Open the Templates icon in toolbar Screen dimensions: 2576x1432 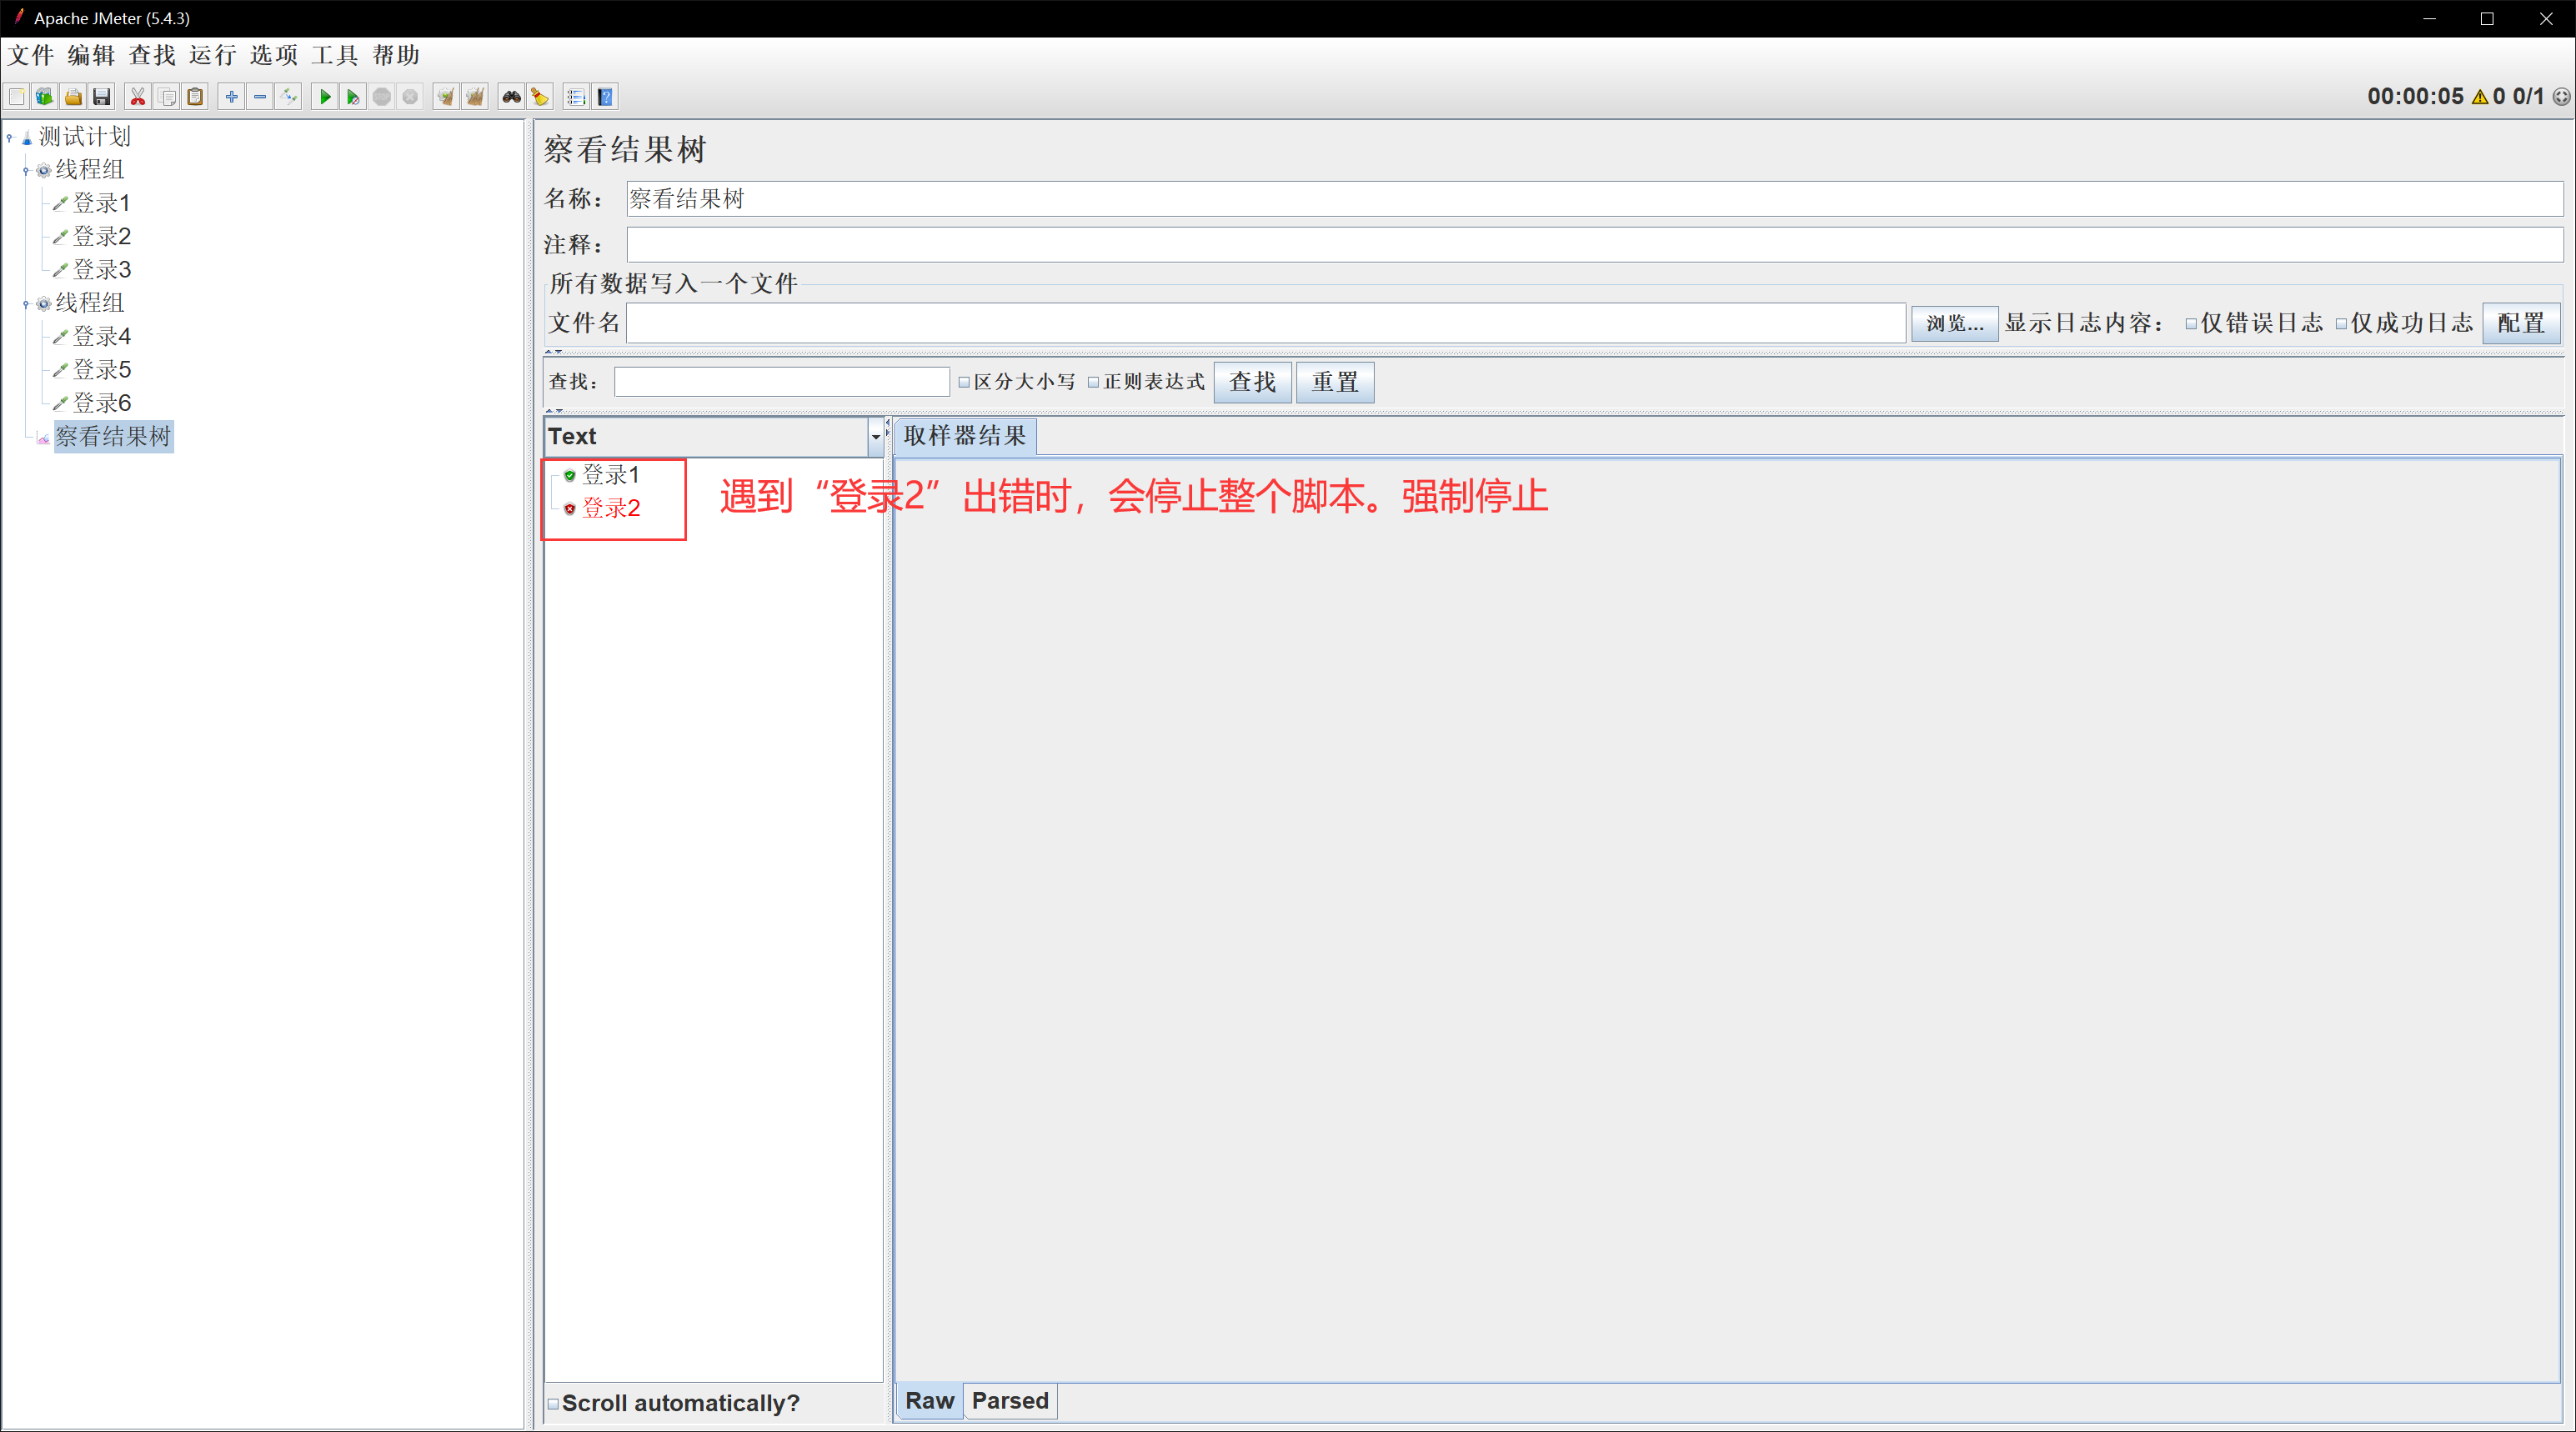tap(44, 97)
